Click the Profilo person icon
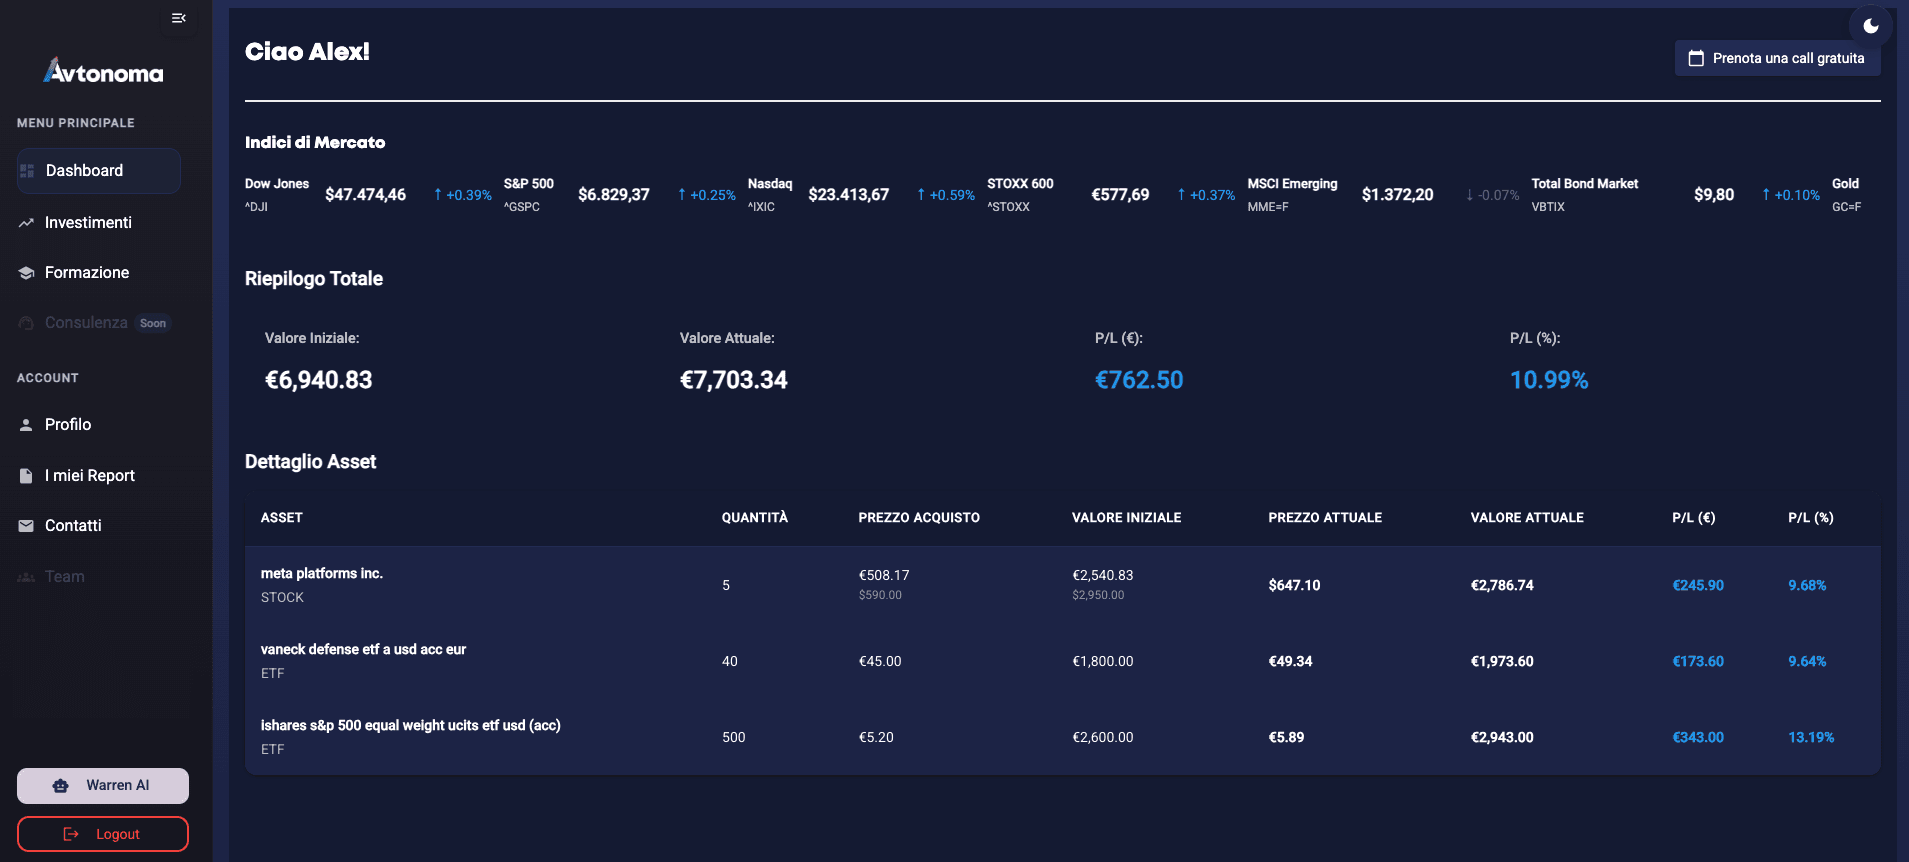The height and width of the screenshot is (862, 1909). pos(26,425)
